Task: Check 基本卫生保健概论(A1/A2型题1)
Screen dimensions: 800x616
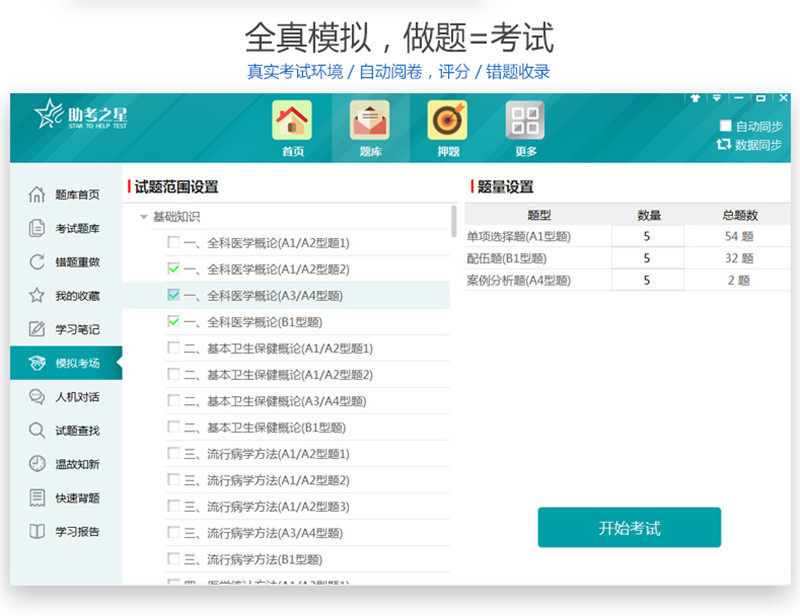Action: coord(173,348)
